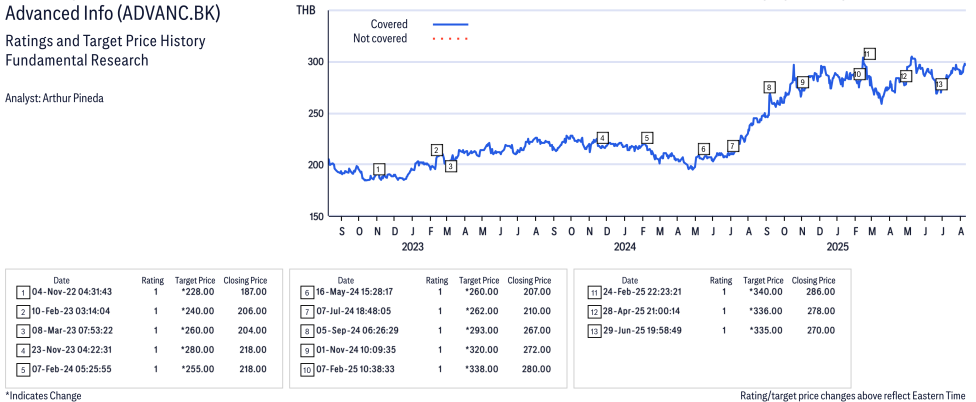Click the THB axis unit label
The image size is (976, 402).
pyautogui.click(x=306, y=9)
